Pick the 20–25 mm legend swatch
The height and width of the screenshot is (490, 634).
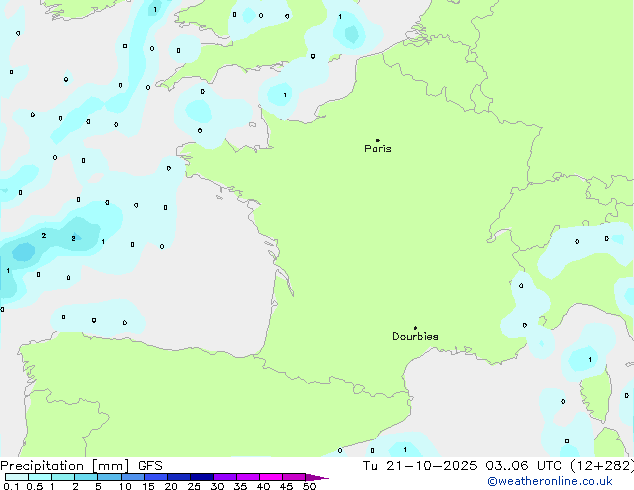(179, 477)
